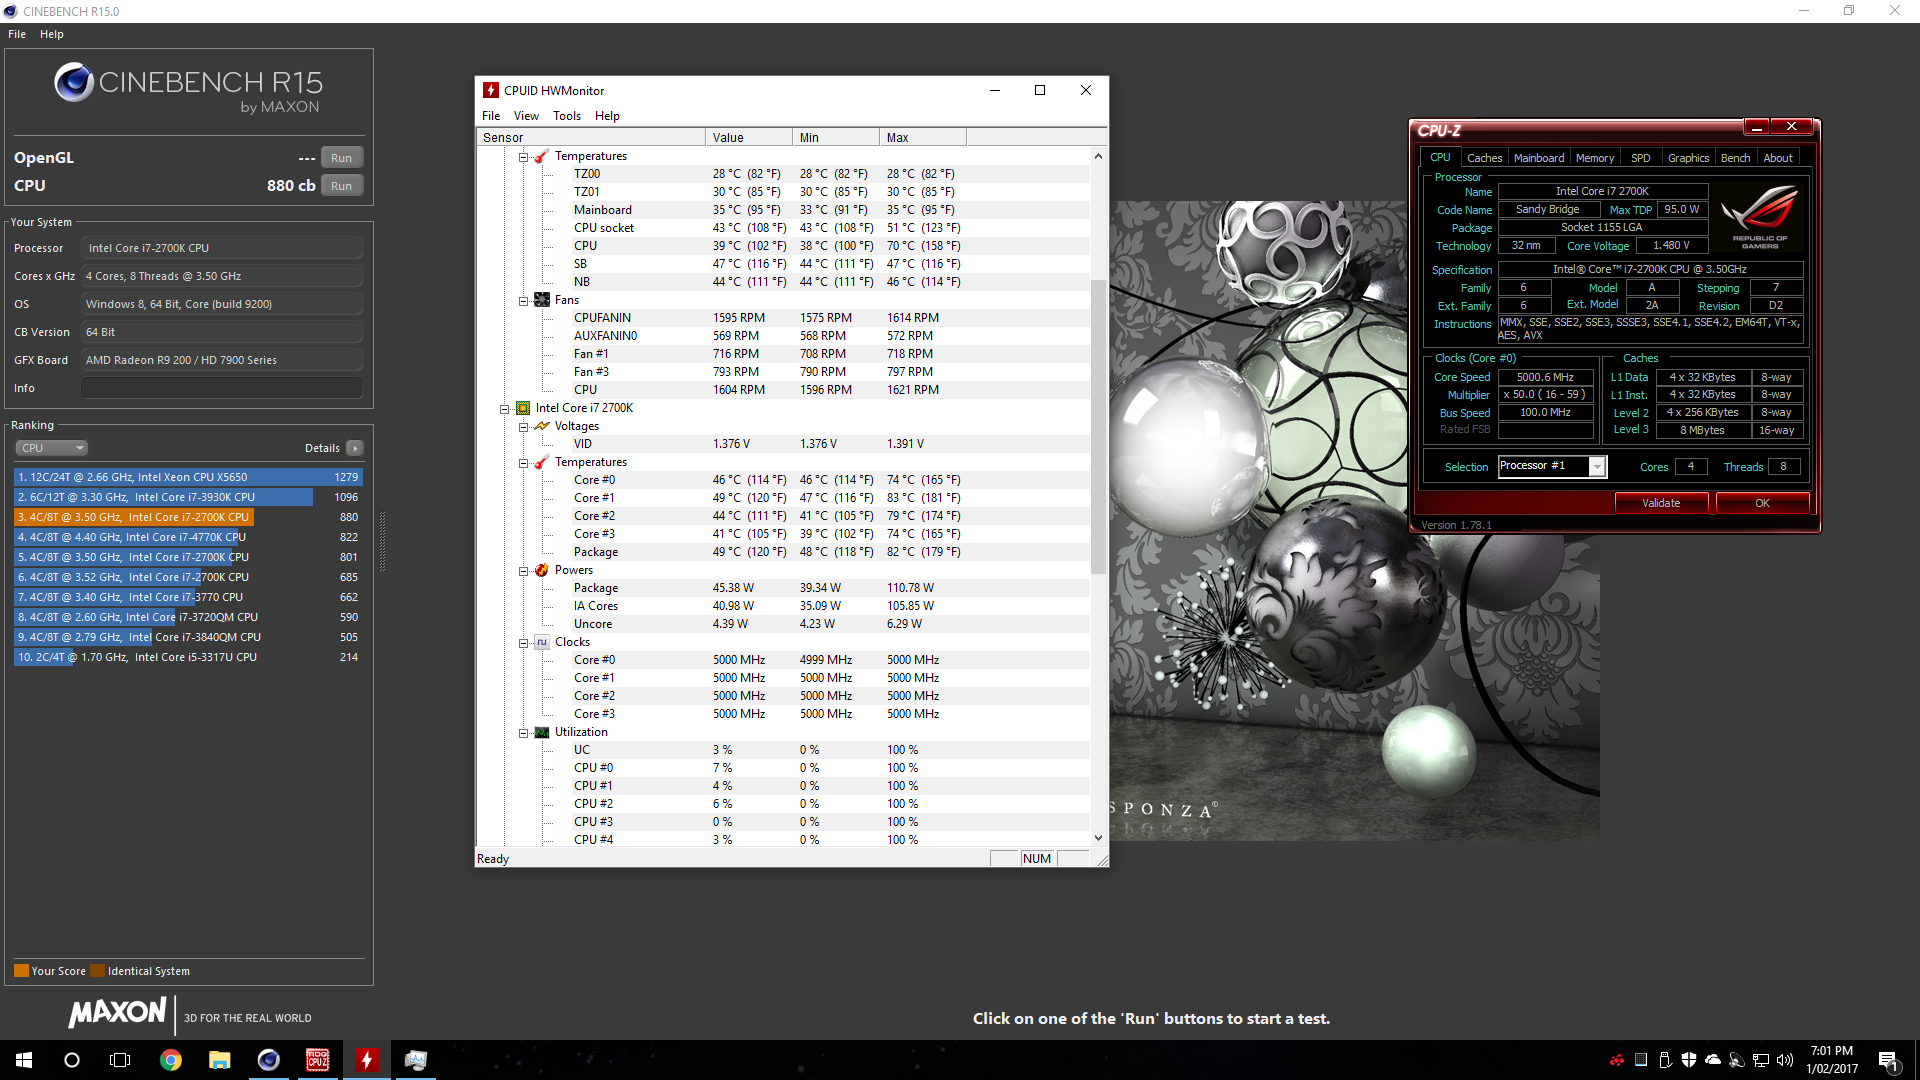1920x1080 pixels.
Task: Select the VID voltage row
Action: [782, 444]
